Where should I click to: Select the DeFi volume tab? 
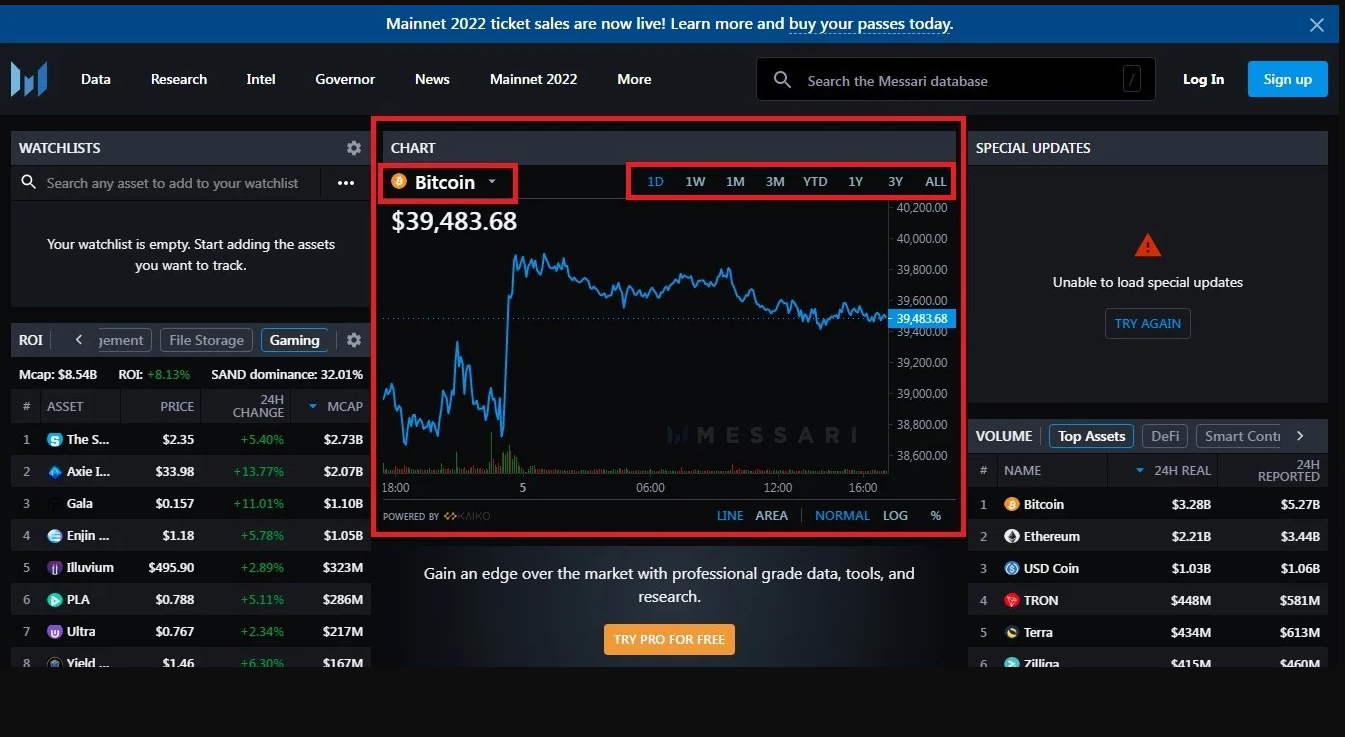[1165, 436]
